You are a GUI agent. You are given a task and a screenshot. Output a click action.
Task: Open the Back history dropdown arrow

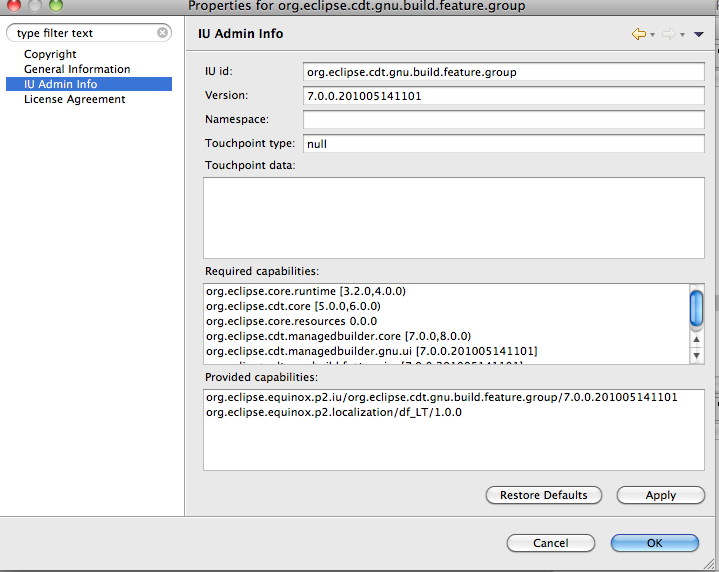(653, 34)
